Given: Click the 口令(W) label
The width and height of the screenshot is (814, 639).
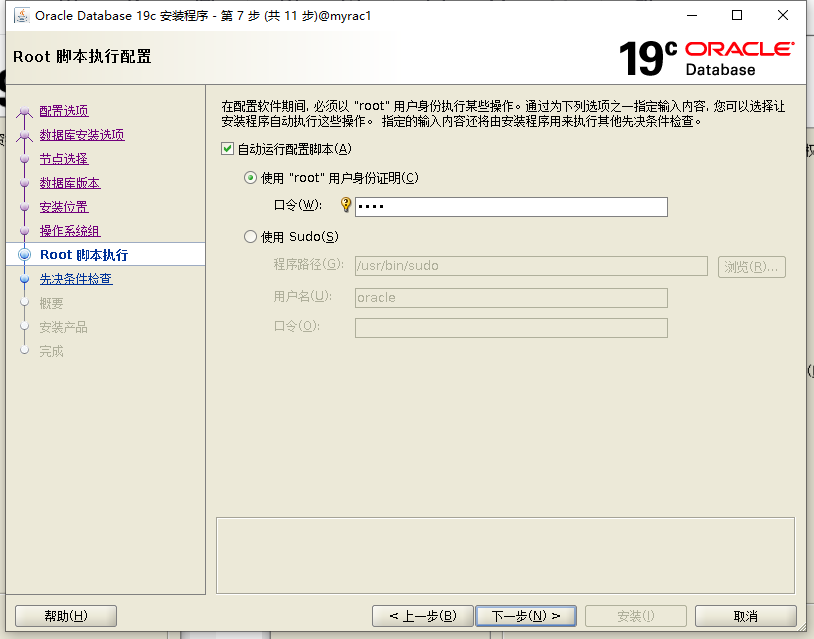Looking at the screenshot, I should tap(297, 205).
